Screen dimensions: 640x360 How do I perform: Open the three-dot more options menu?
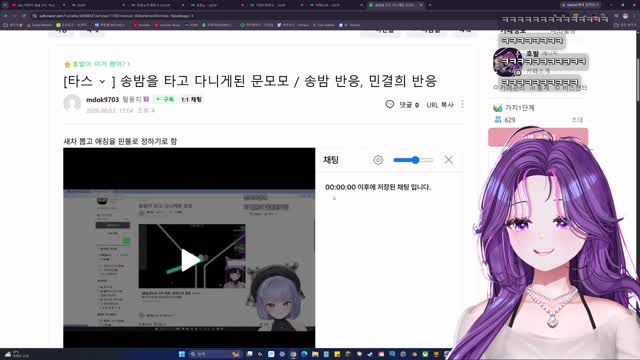pyautogui.click(x=462, y=104)
